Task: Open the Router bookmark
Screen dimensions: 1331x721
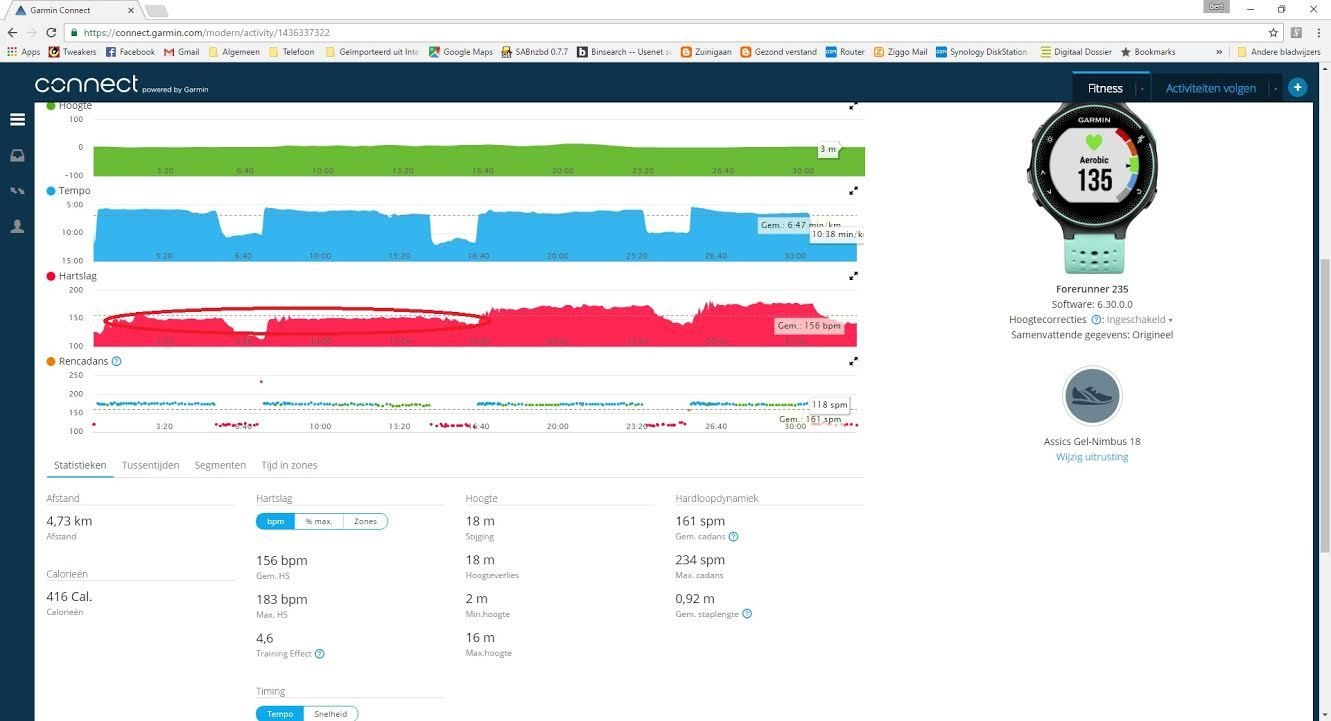Action: pos(846,52)
